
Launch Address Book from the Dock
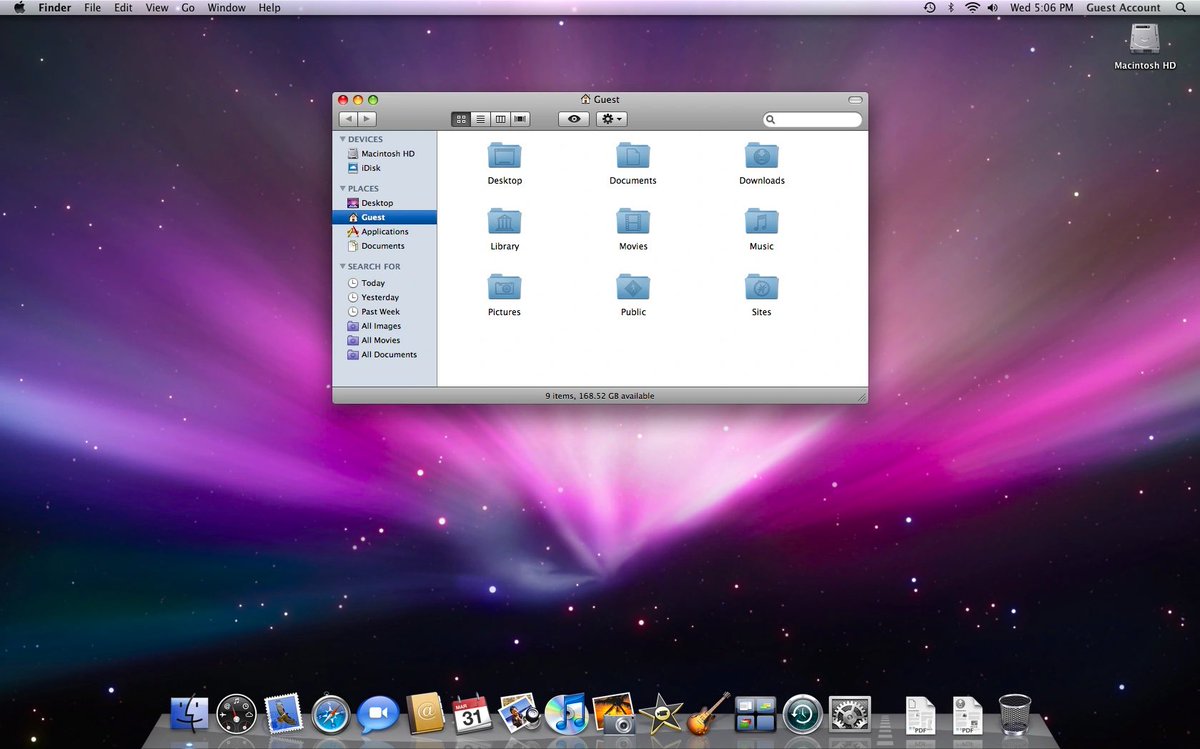pyautogui.click(x=425, y=714)
